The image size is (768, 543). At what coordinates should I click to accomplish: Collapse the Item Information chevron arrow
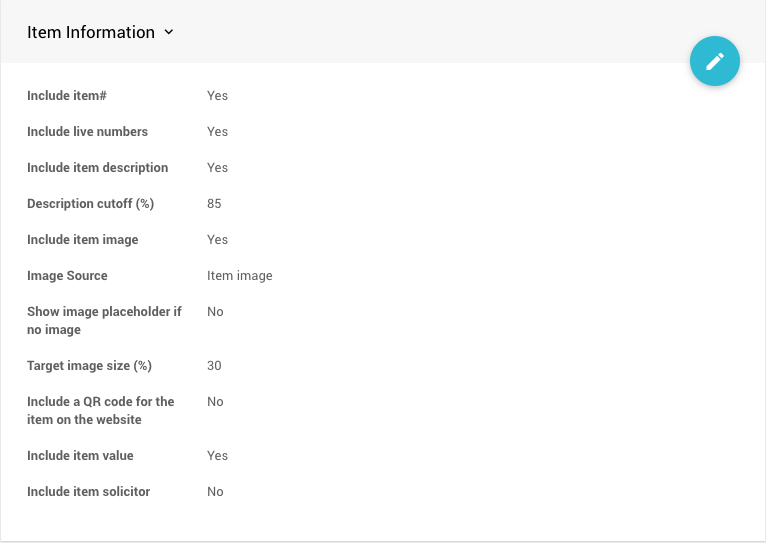[x=169, y=32]
